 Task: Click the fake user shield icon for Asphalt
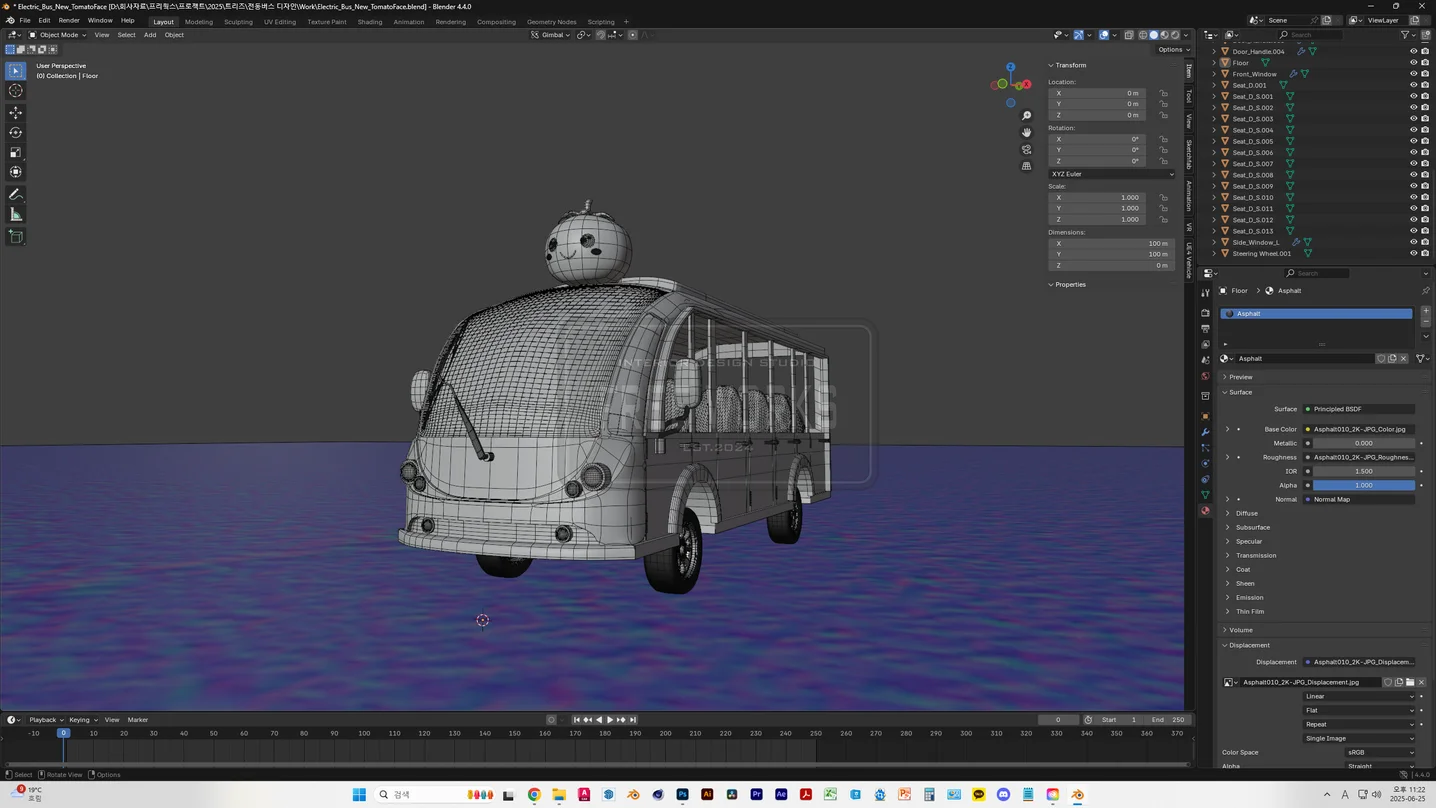coord(1381,359)
